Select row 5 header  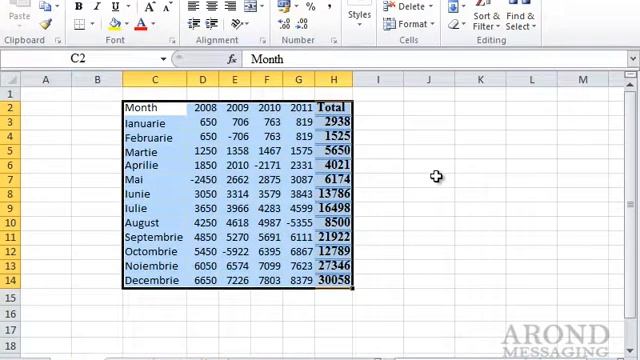(10, 151)
